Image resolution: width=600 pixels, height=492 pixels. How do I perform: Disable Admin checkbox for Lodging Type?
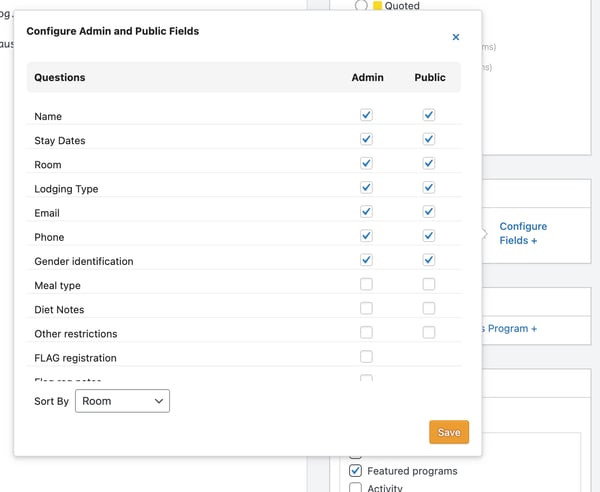tap(366, 187)
